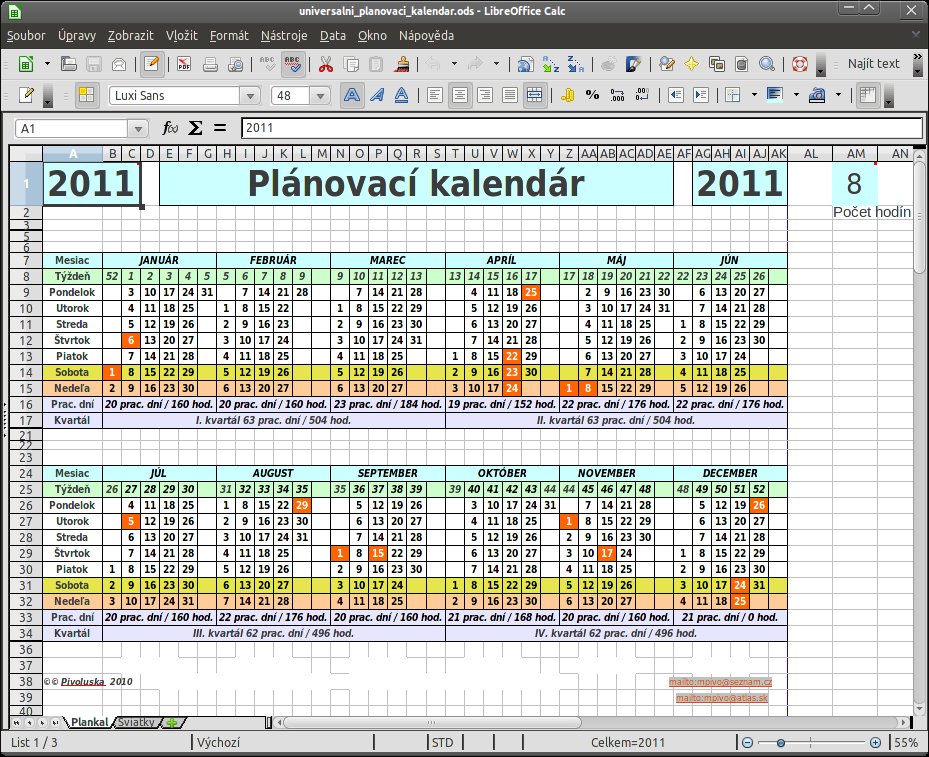
Task: Toggle Underline formatting
Action: coord(402,95)
